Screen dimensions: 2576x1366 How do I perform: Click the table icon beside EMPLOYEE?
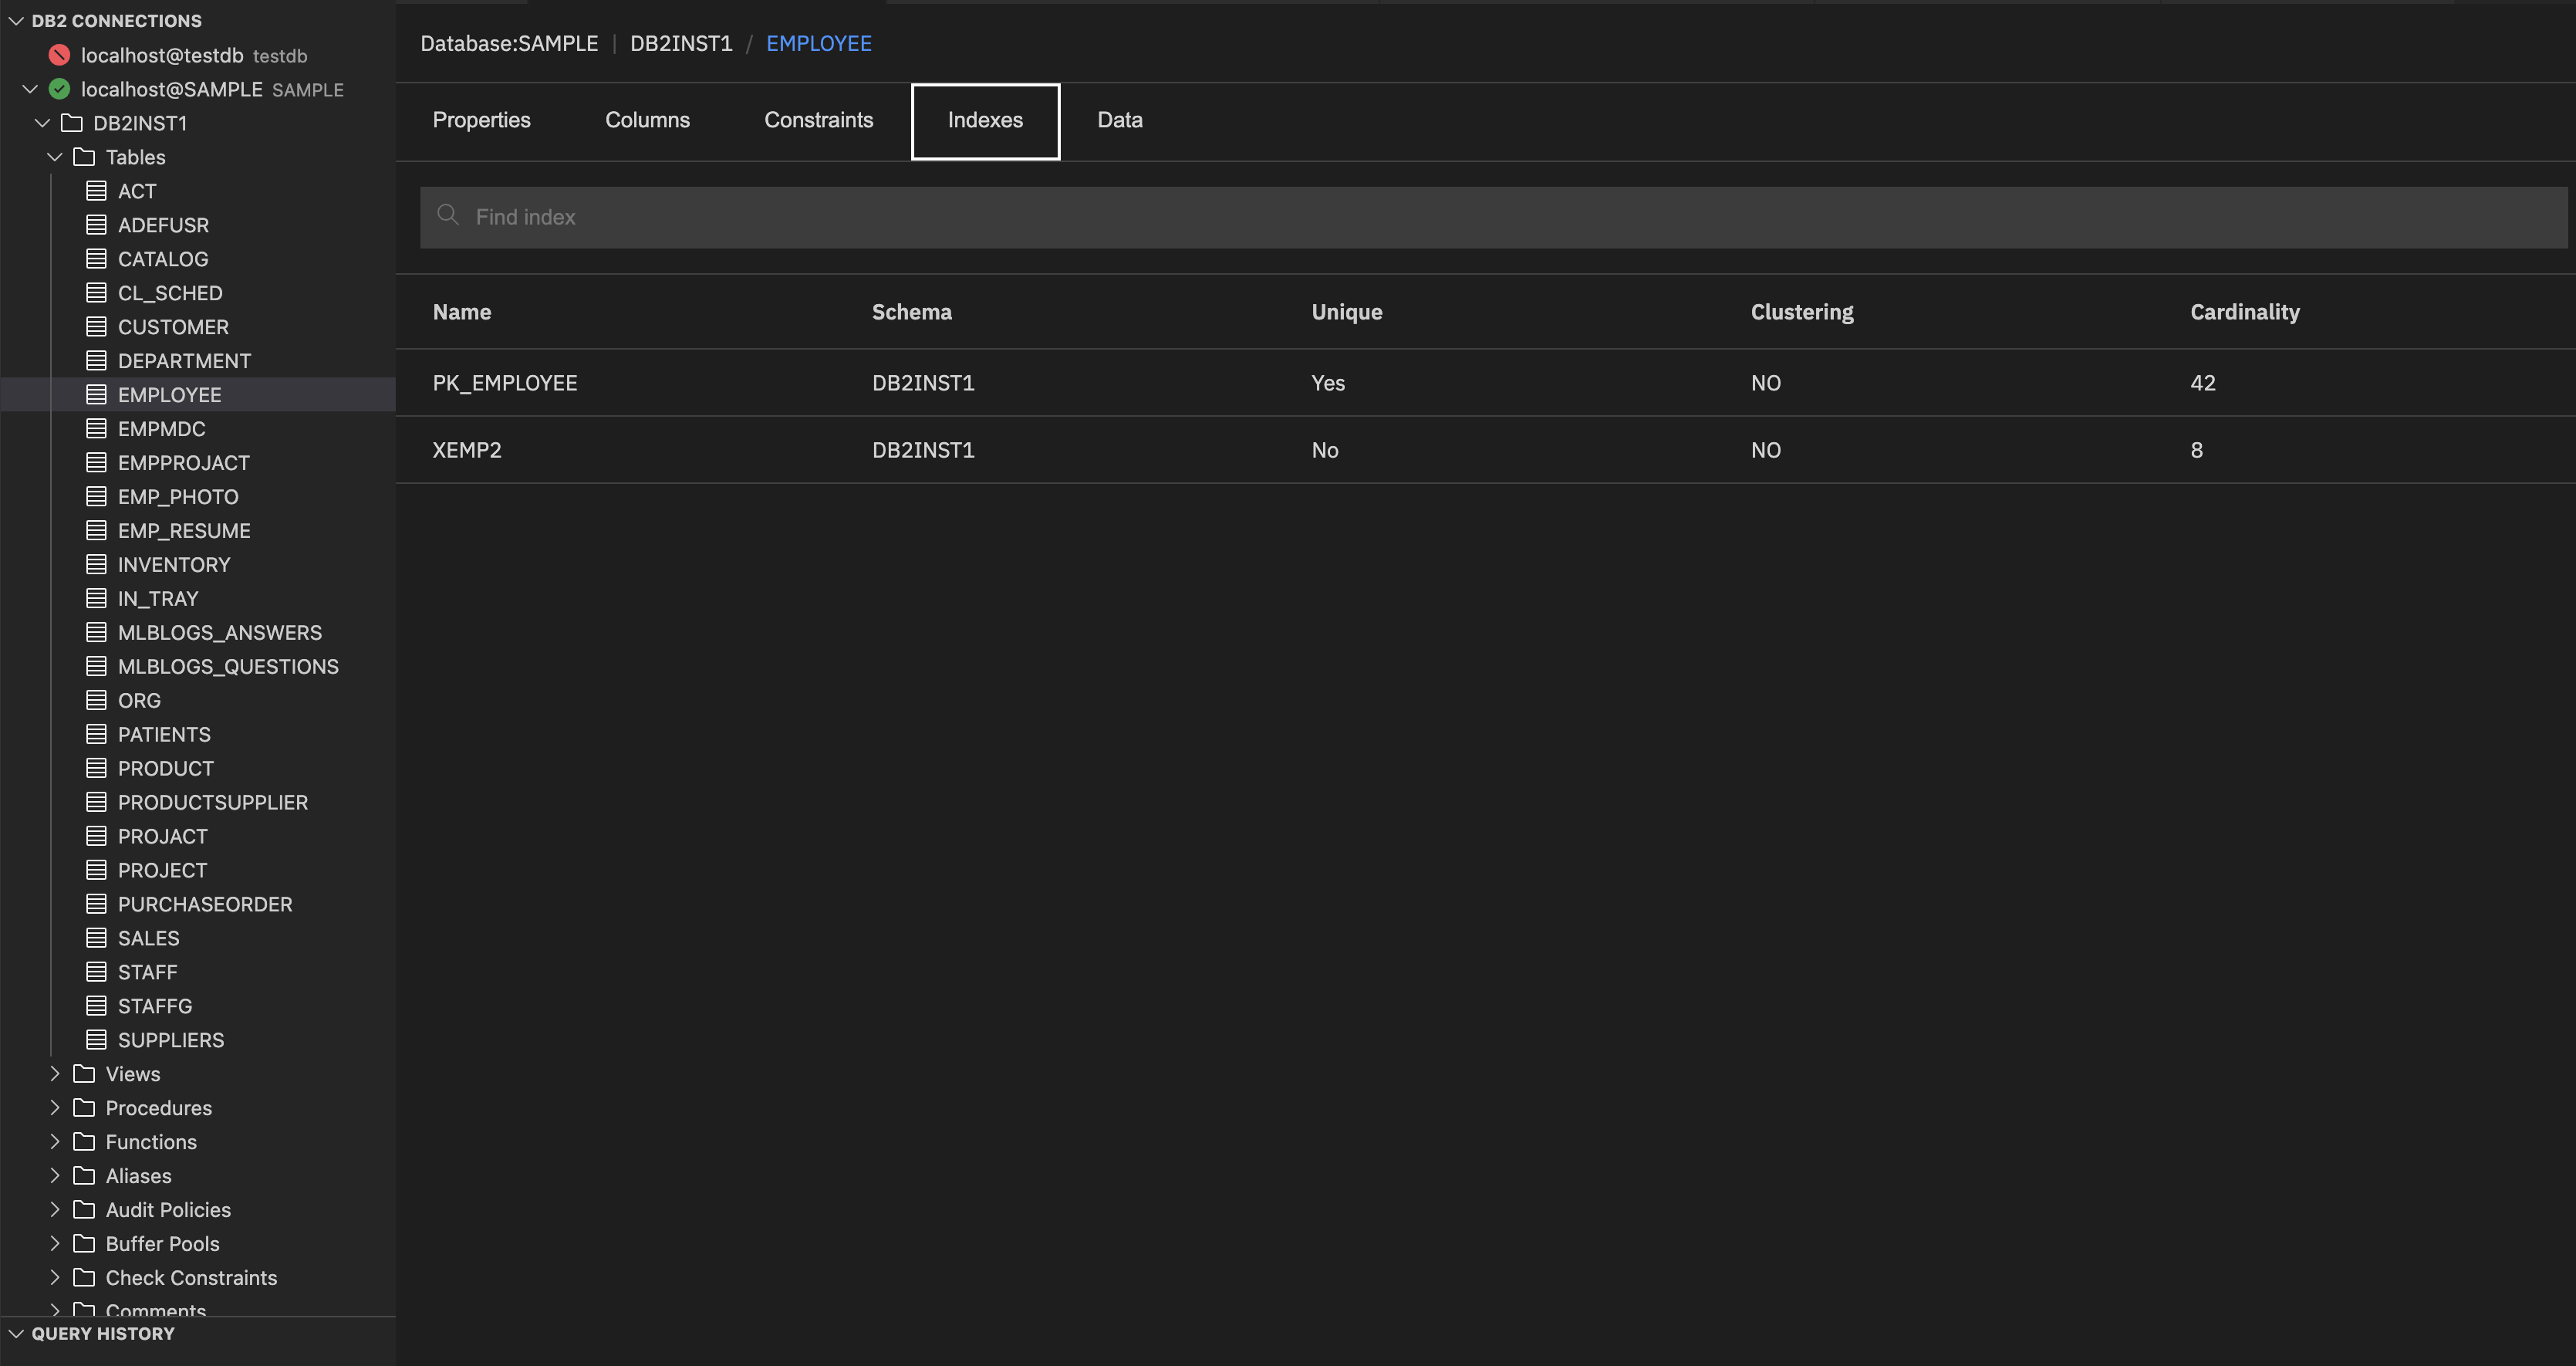[x=96, y=394]
